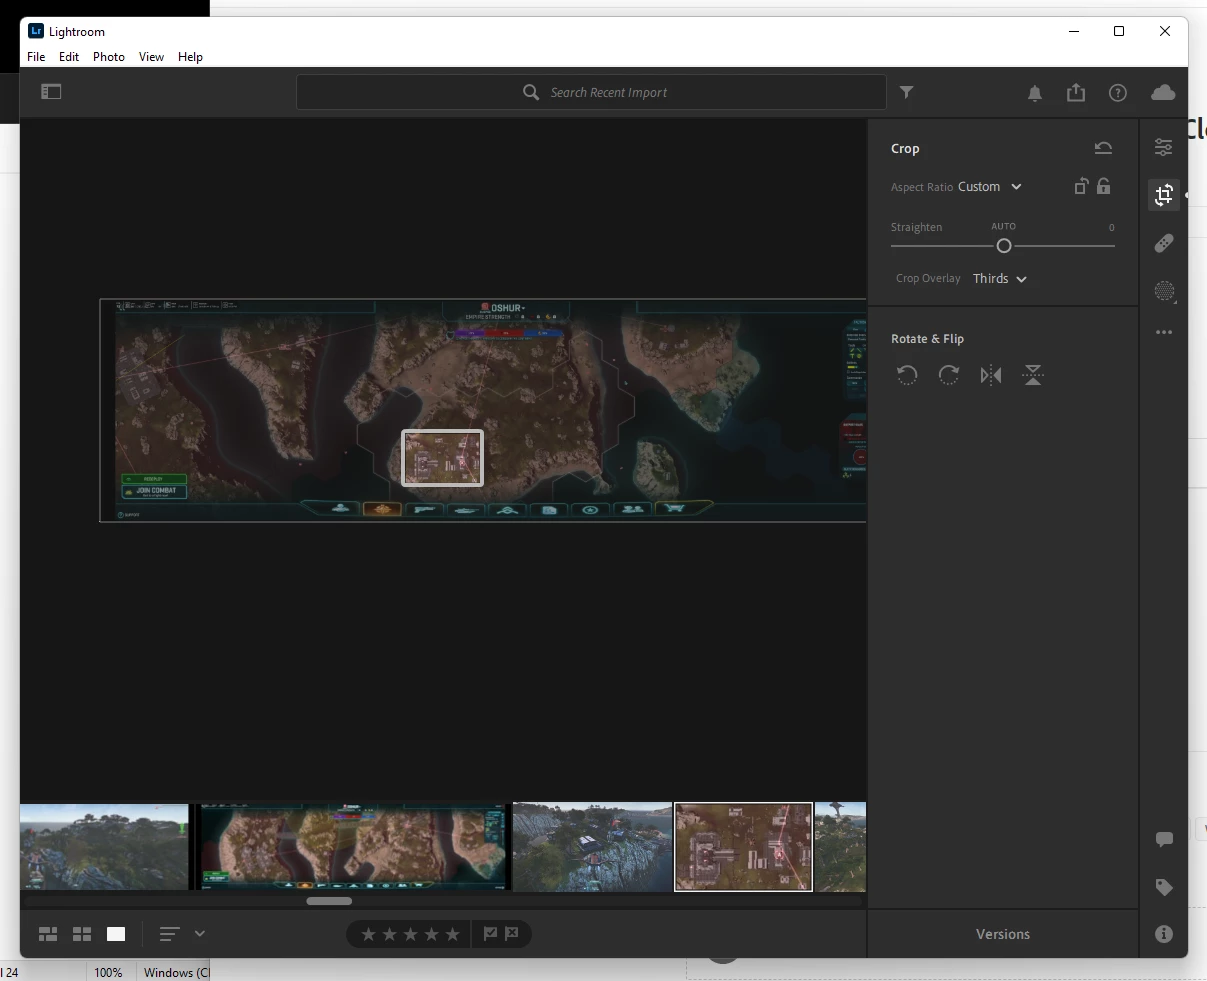Open the filter funnel icon
The image size is (1207, 981).
tap(907, 92)
